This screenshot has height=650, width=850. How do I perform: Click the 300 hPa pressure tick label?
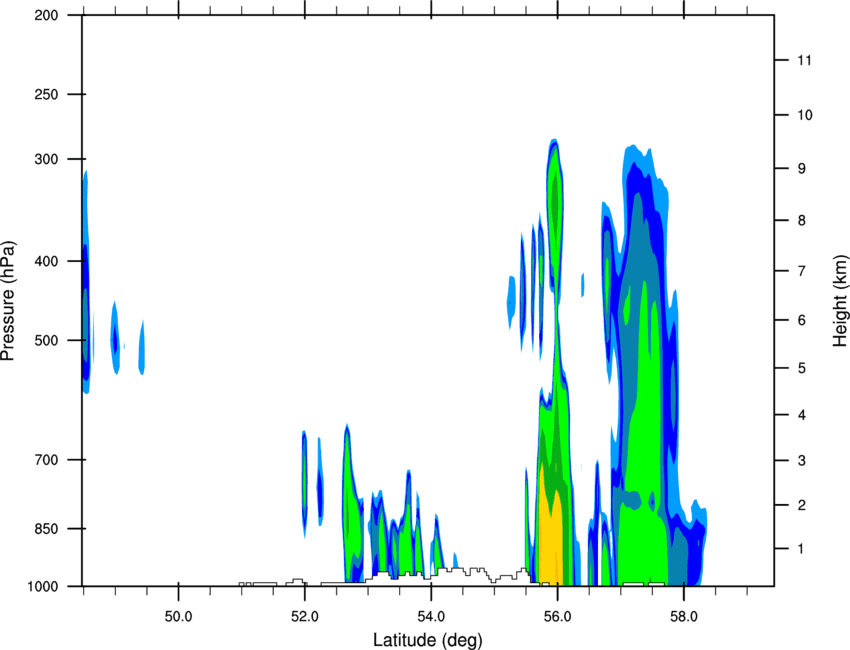(46, 159)
